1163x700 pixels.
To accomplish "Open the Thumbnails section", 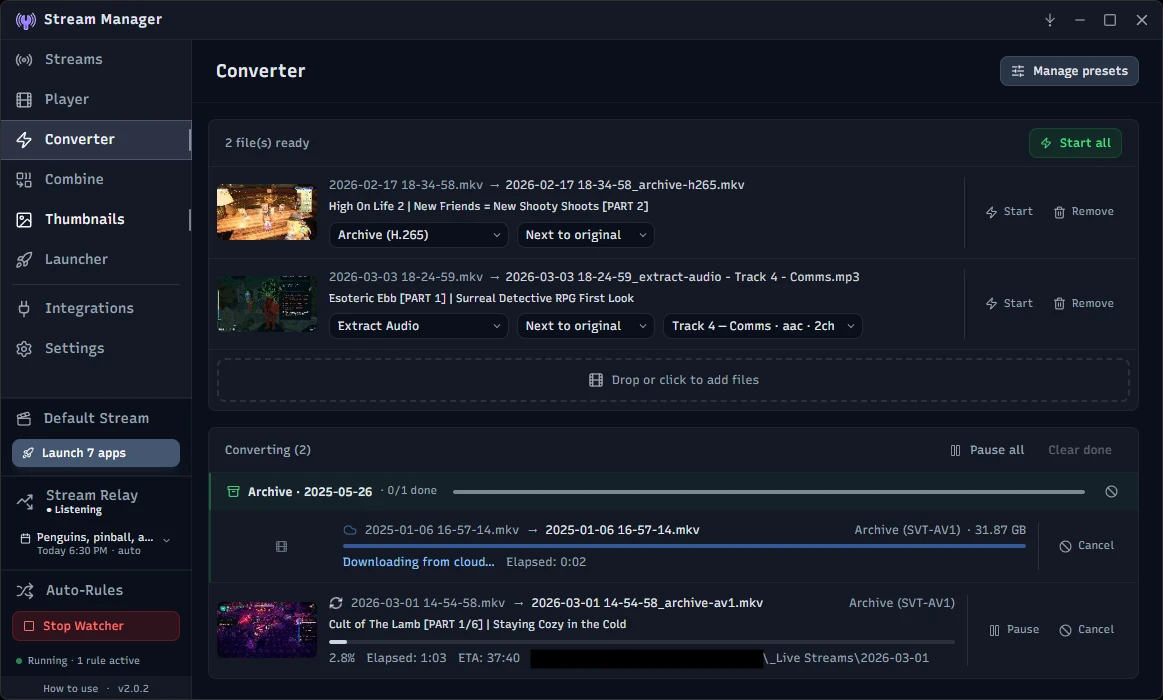I will click(96, 219).
